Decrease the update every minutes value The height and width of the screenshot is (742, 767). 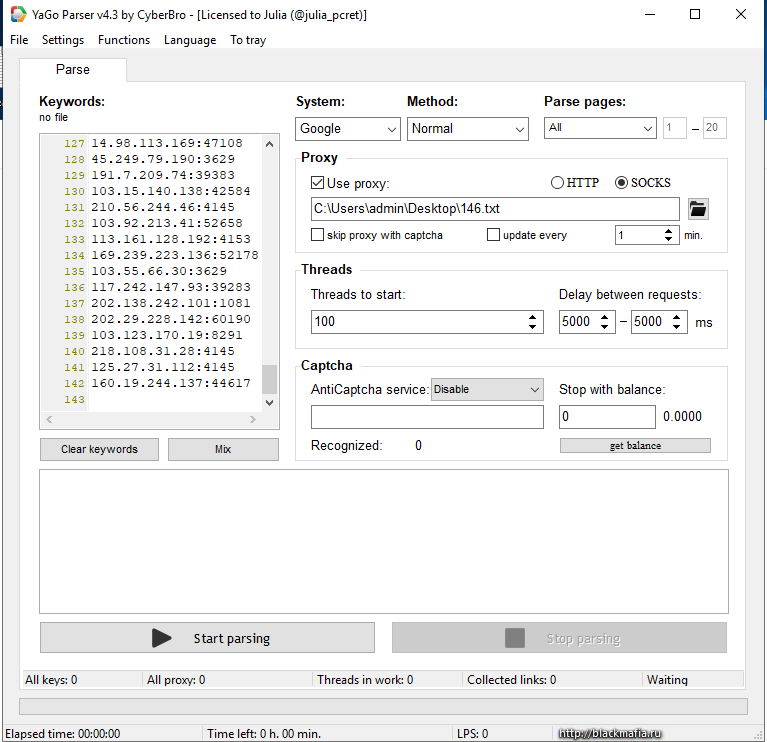667,240
